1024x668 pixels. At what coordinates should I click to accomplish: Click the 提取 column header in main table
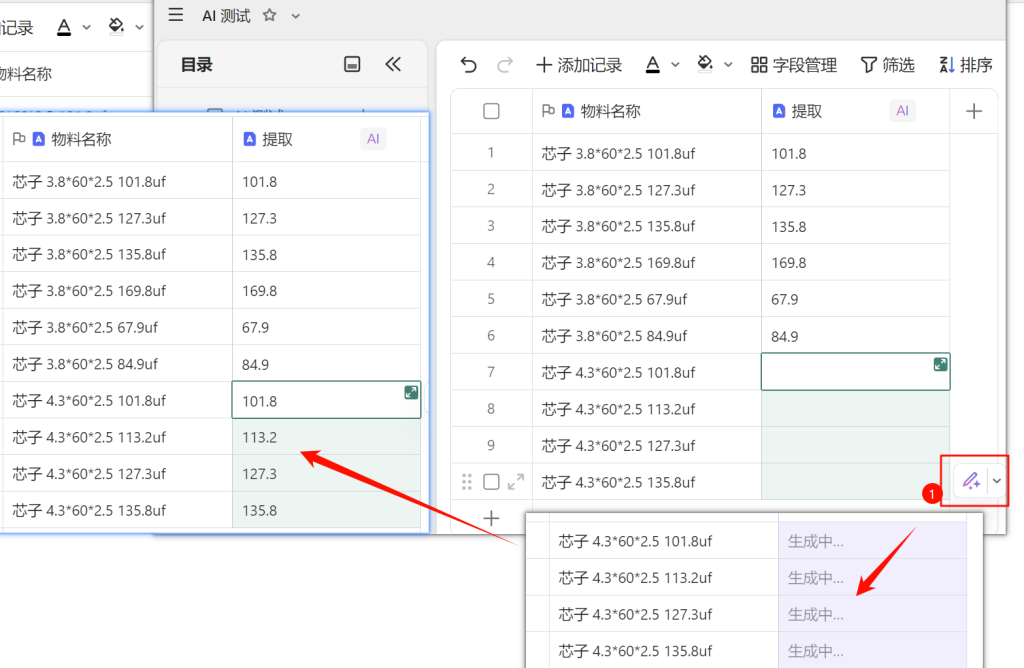(856, 111)
